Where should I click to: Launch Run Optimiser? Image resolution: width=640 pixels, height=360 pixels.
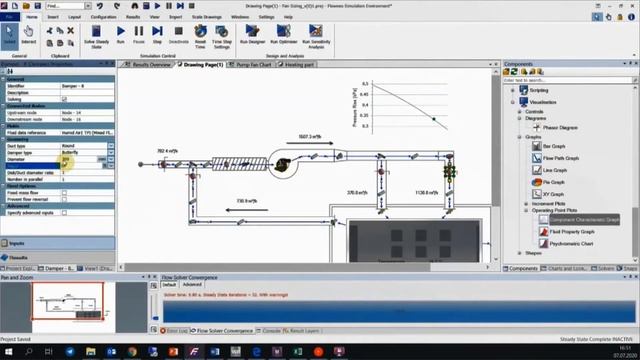(284, 31)
